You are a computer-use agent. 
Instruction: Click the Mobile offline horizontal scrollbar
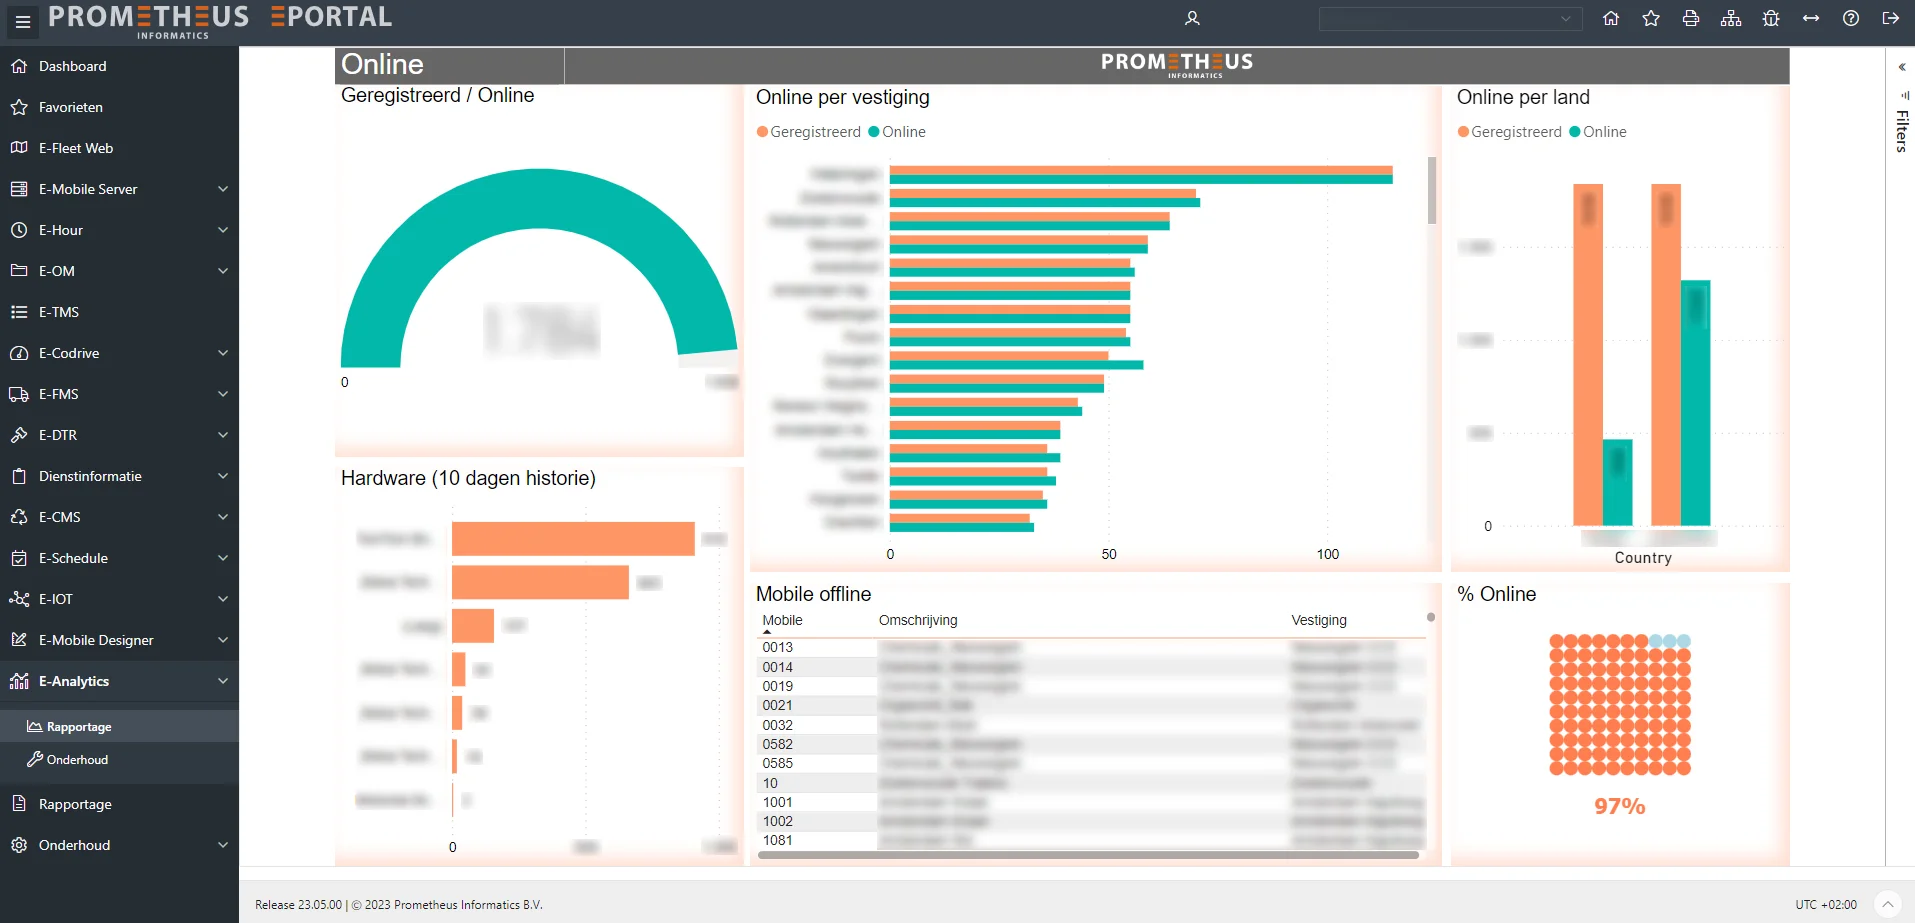pyautogui.click(x=1088, y=855)
